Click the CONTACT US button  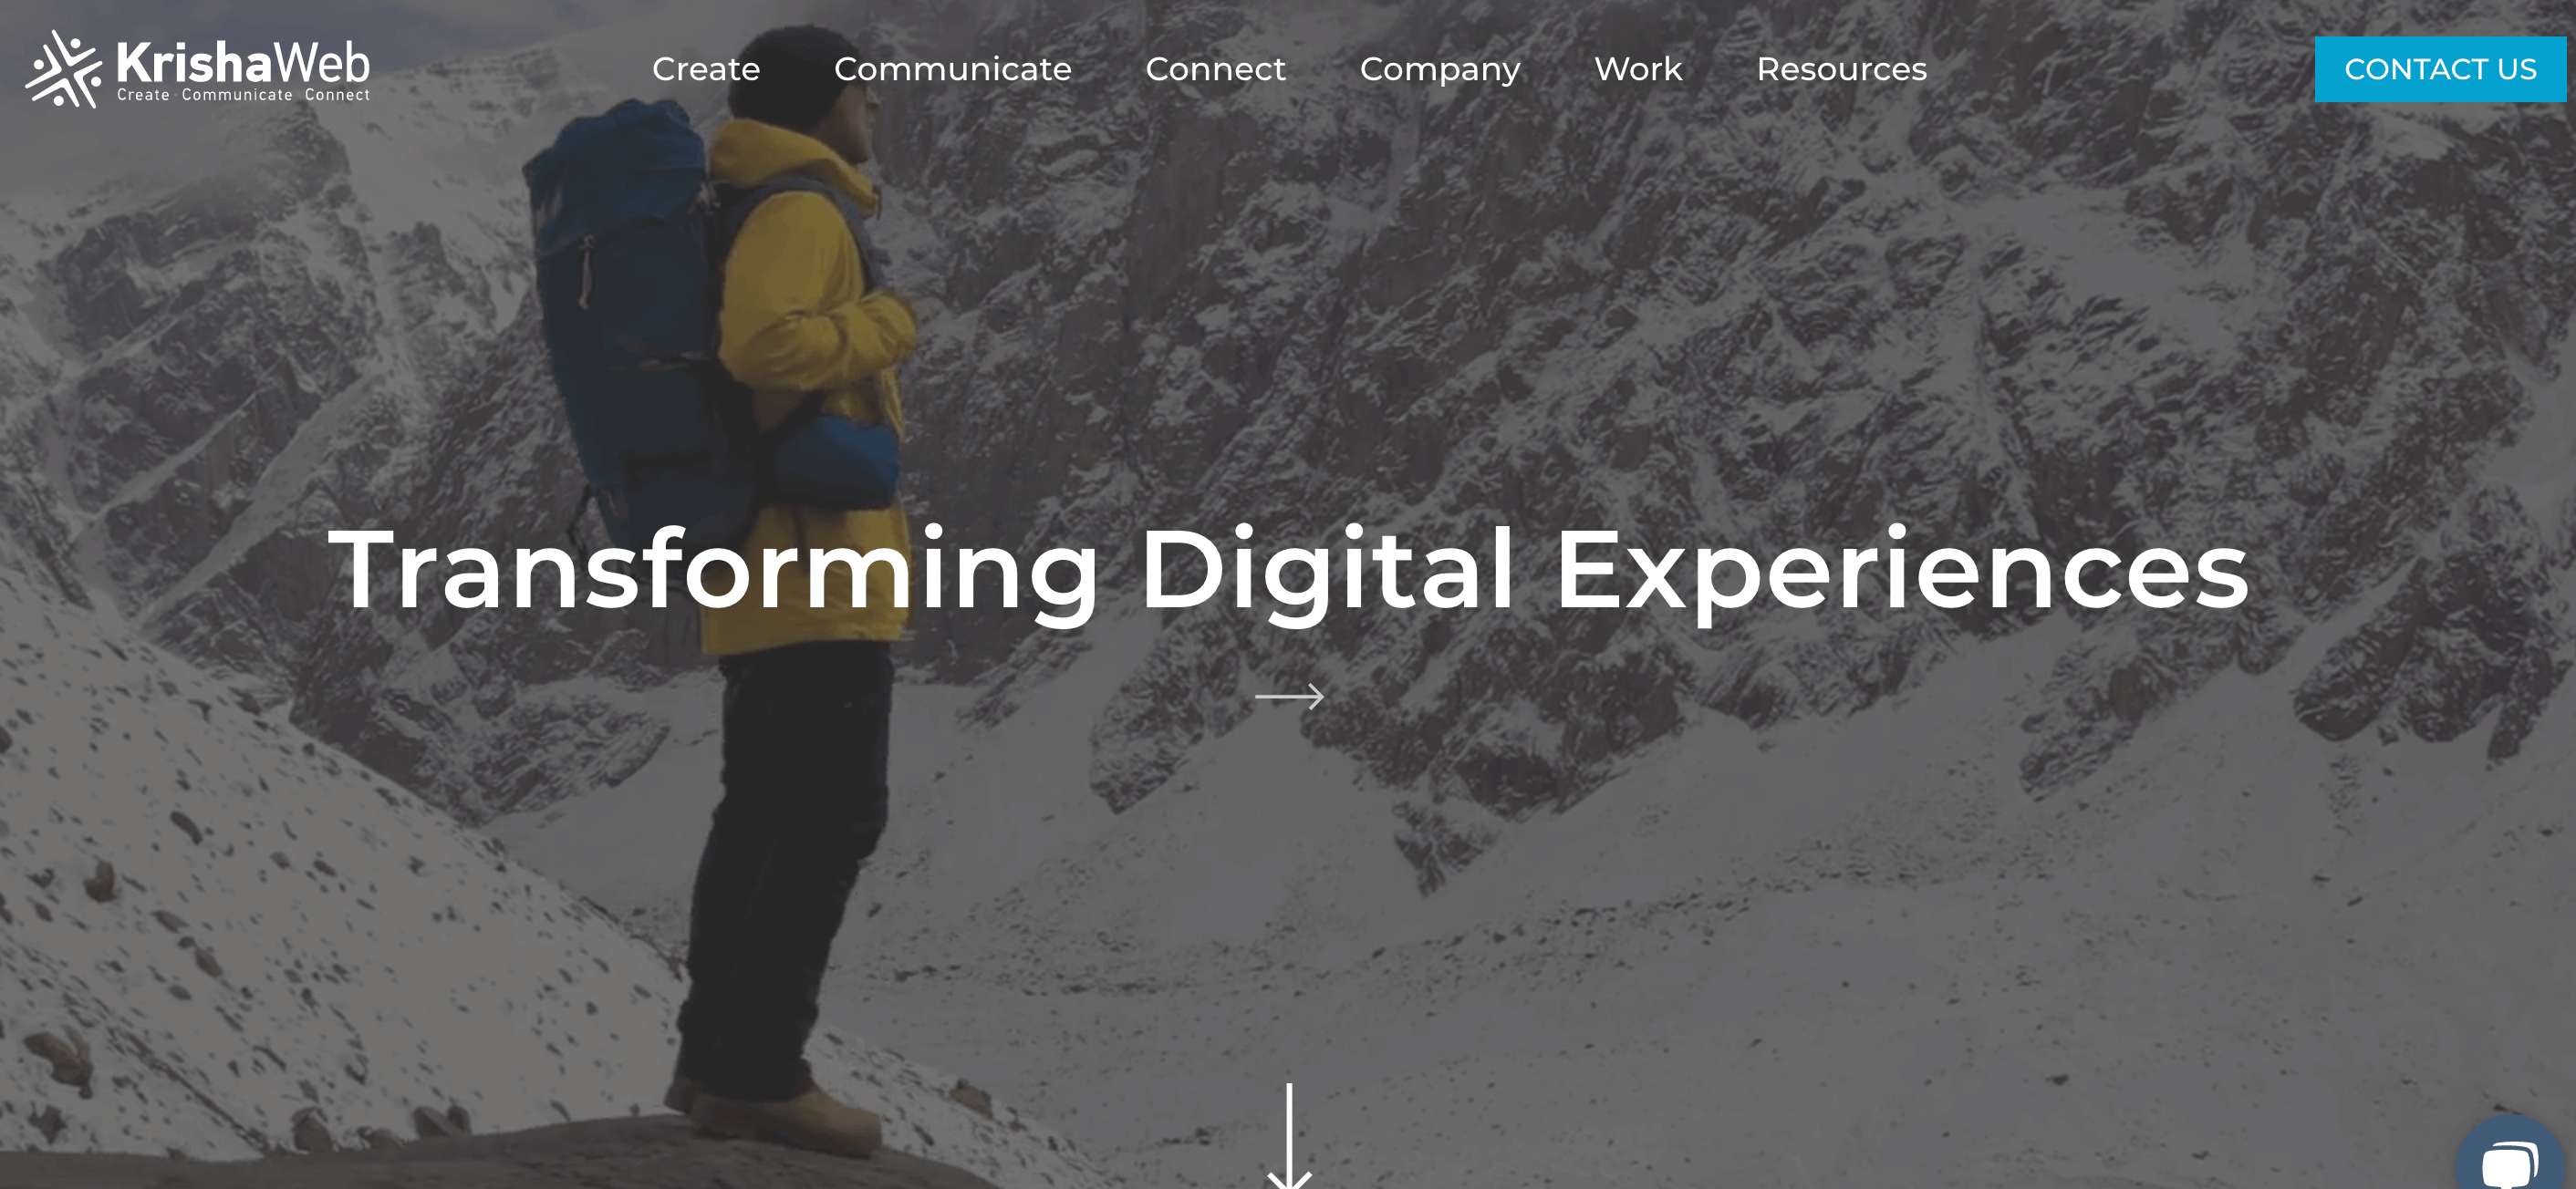[x=2440, y=69]
